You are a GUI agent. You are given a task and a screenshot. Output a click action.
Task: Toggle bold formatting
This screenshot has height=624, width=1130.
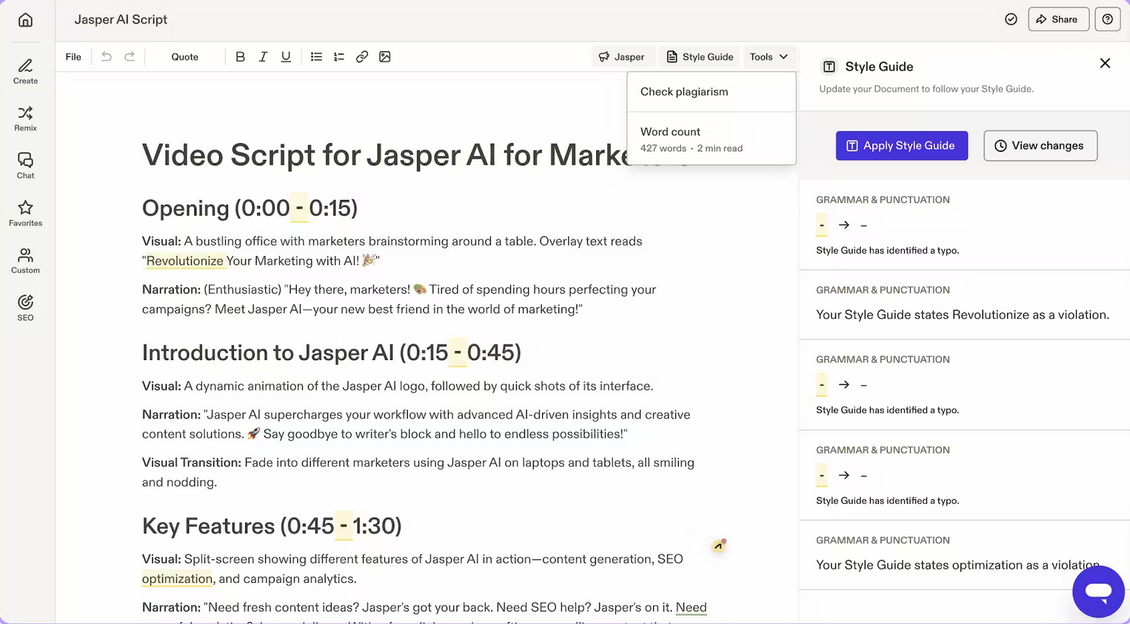240,57
